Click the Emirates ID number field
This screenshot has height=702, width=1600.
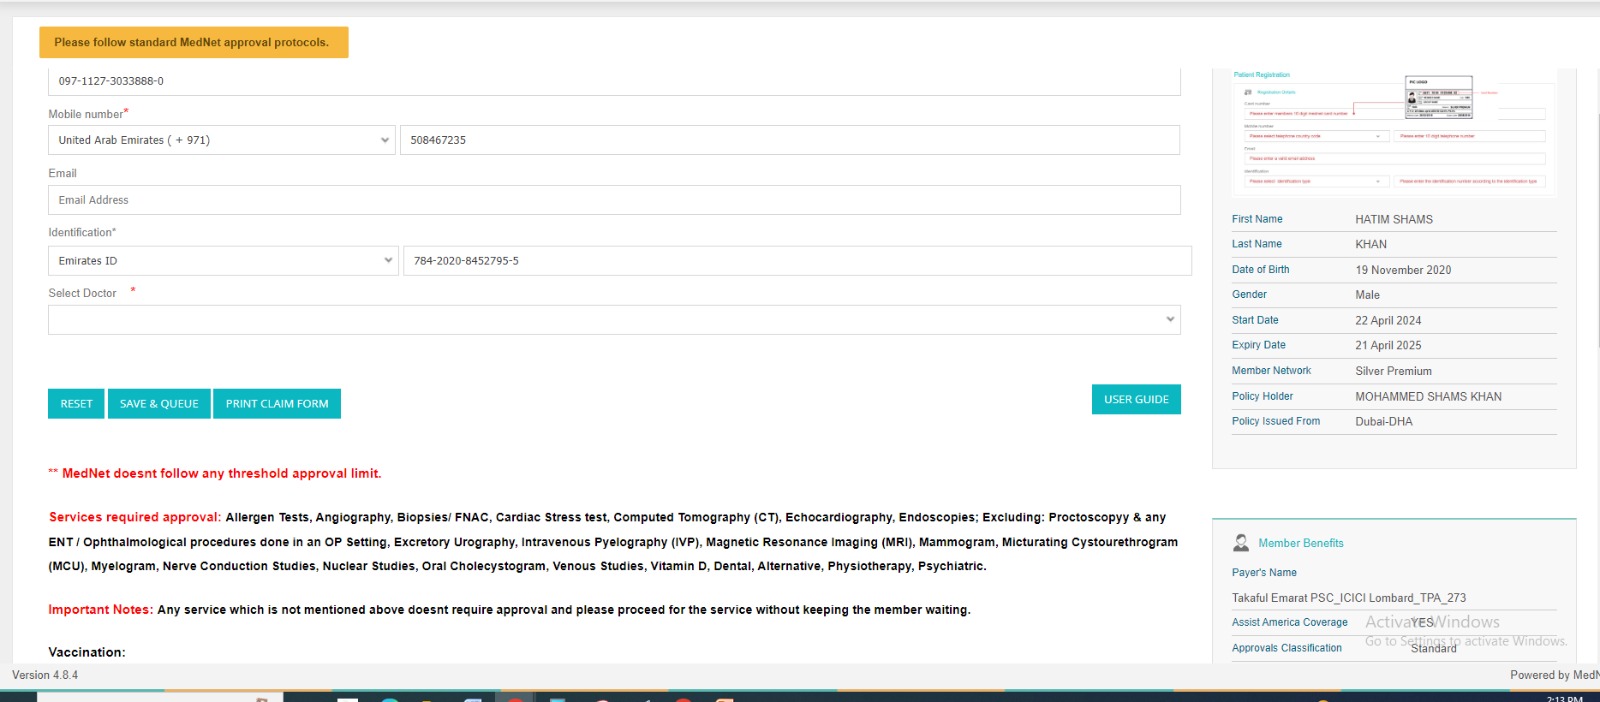pyautogui.click(x=797, y=261)
